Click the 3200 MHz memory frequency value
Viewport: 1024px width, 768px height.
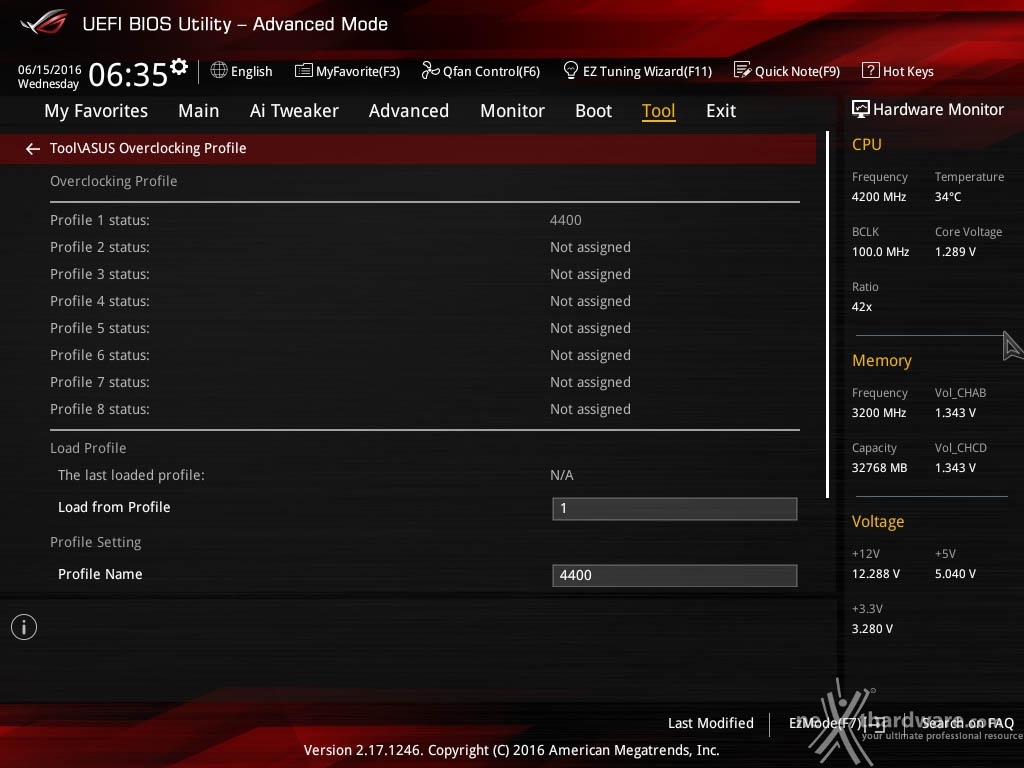[x=879, y=413]
